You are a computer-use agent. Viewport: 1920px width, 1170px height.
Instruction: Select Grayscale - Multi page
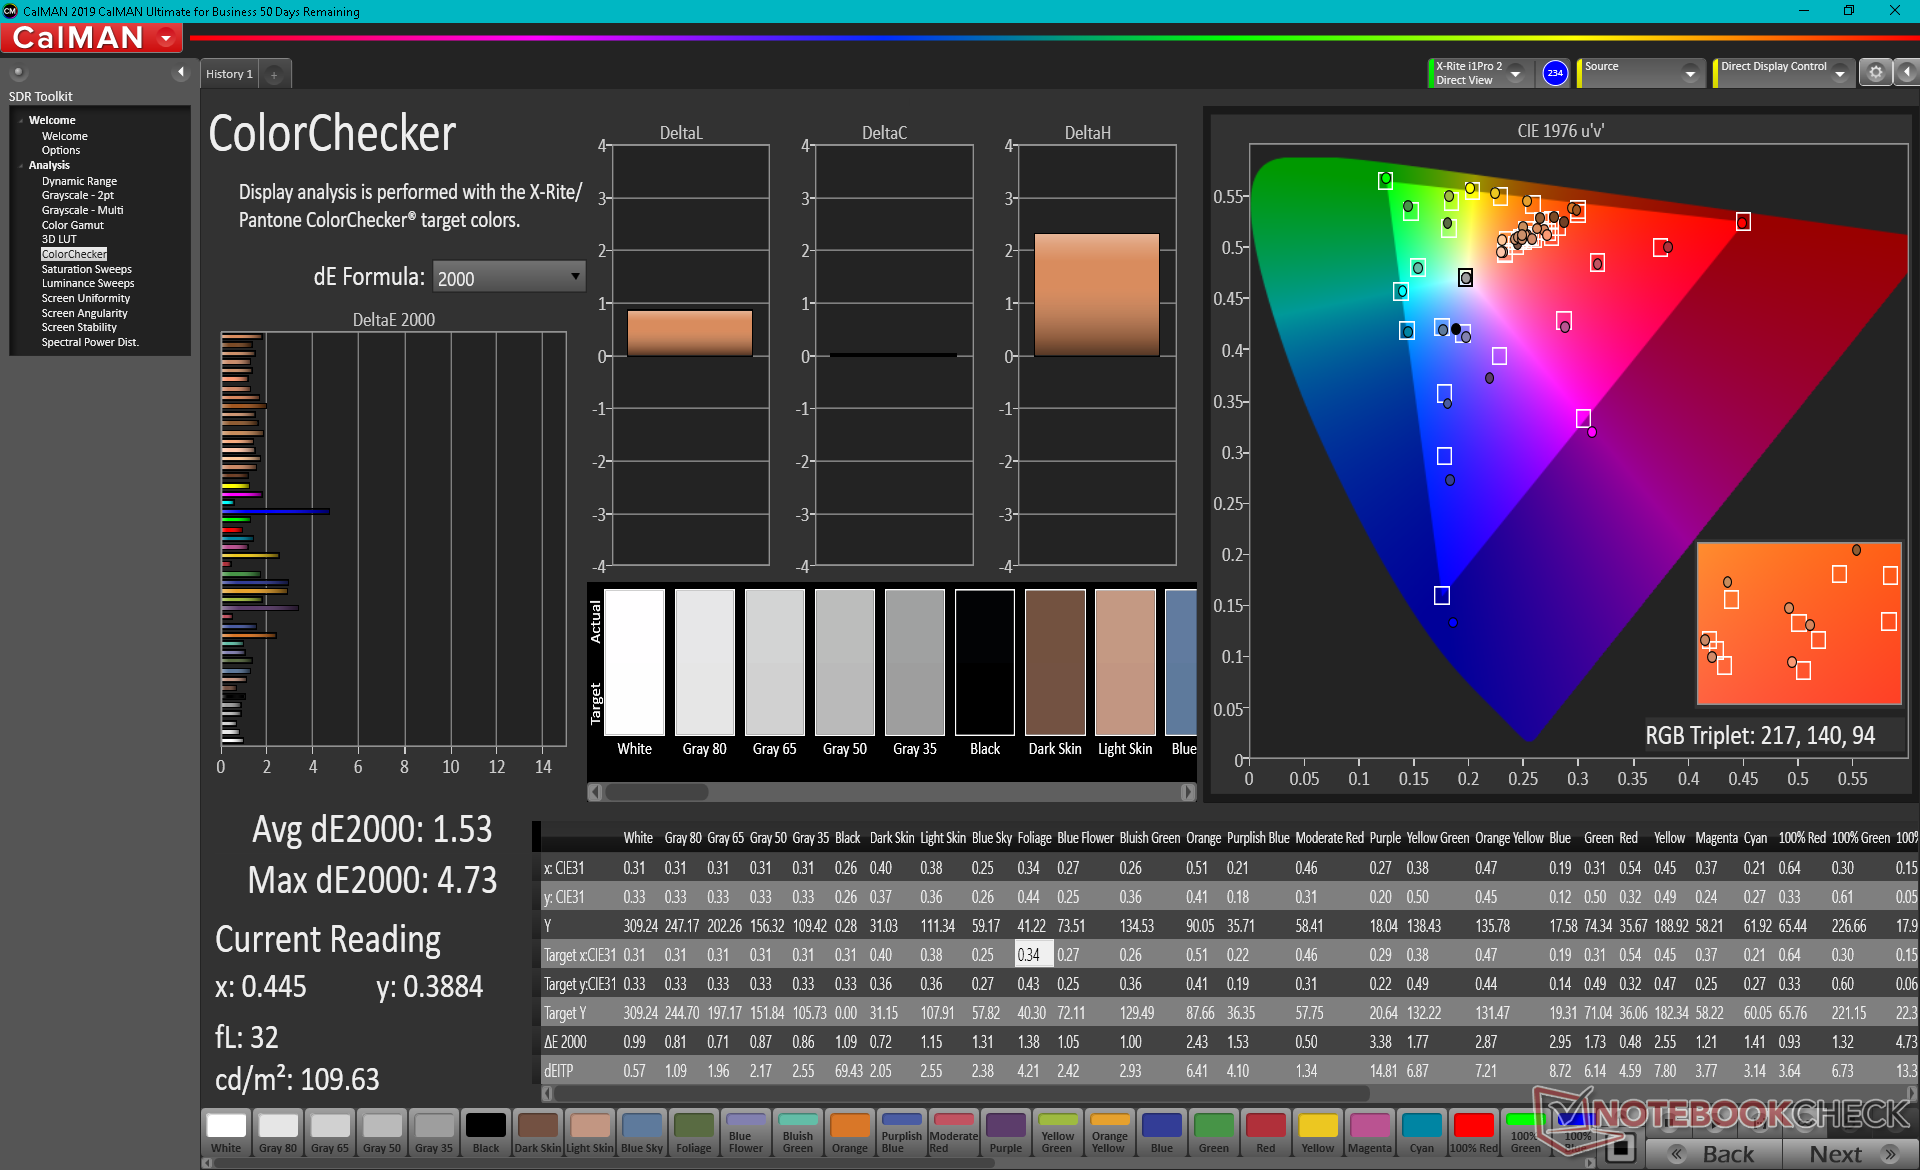(x=82, y=211)
